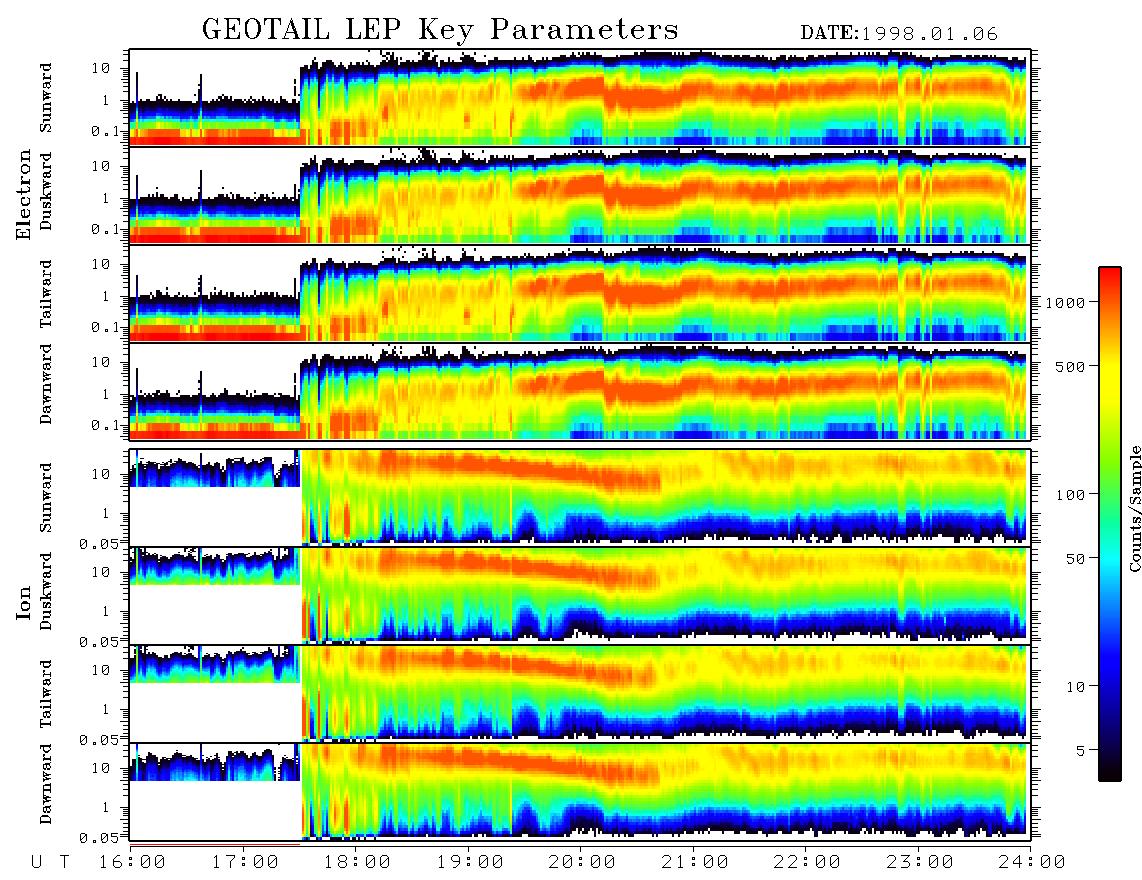Click the Ion Duskward spectrogram panel
The image size is (1142, 880).
coord(580,595)
